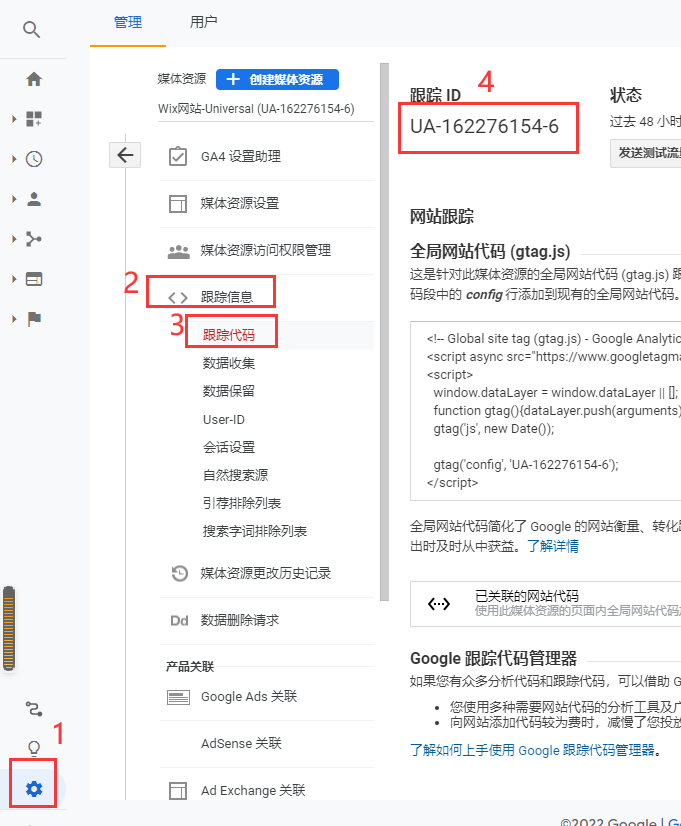681x826 pixels.
Task: Open the Wix网站-Universal property dropdown
Action: (x=265, y=109)
